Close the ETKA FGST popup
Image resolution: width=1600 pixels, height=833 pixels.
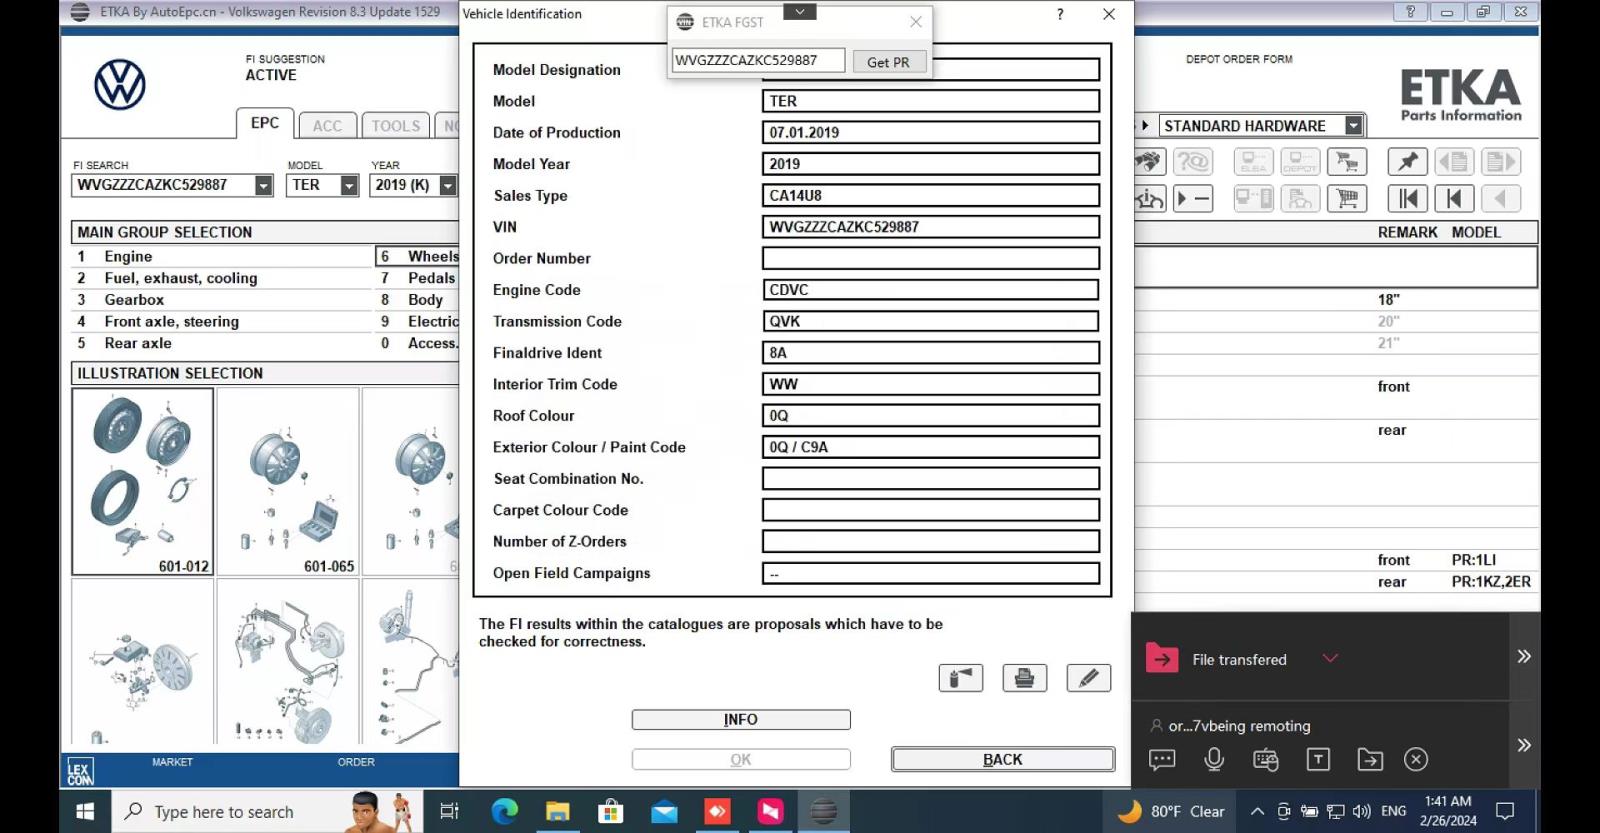(x=916, y=21)
